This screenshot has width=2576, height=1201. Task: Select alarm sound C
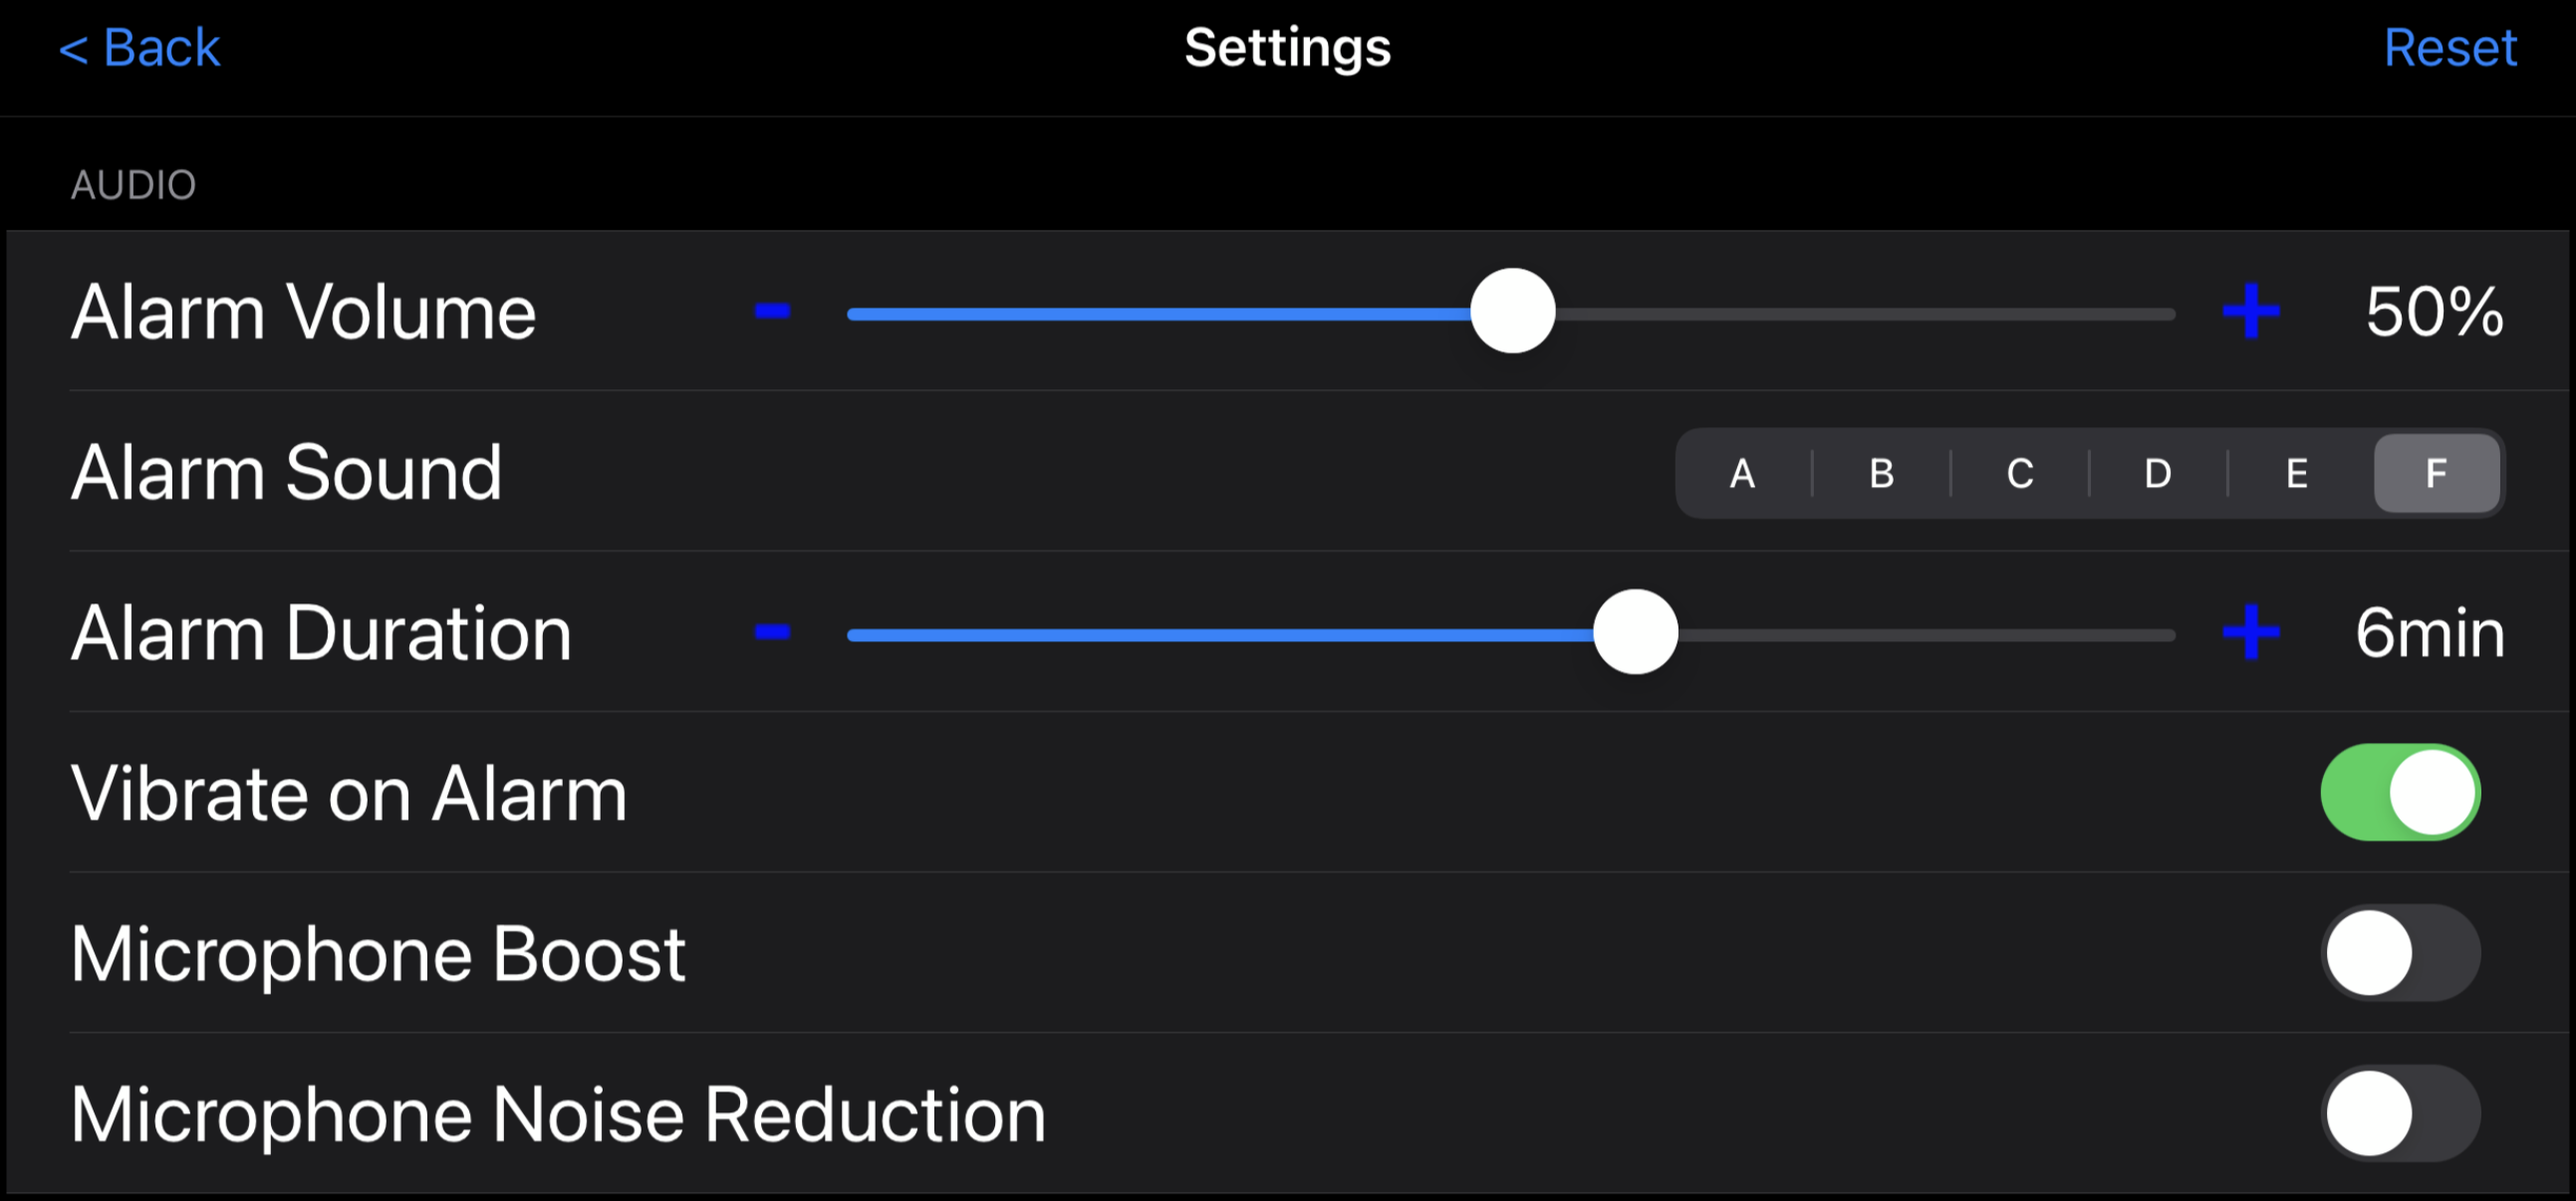pyautogui.click(x=2019, y=473)
